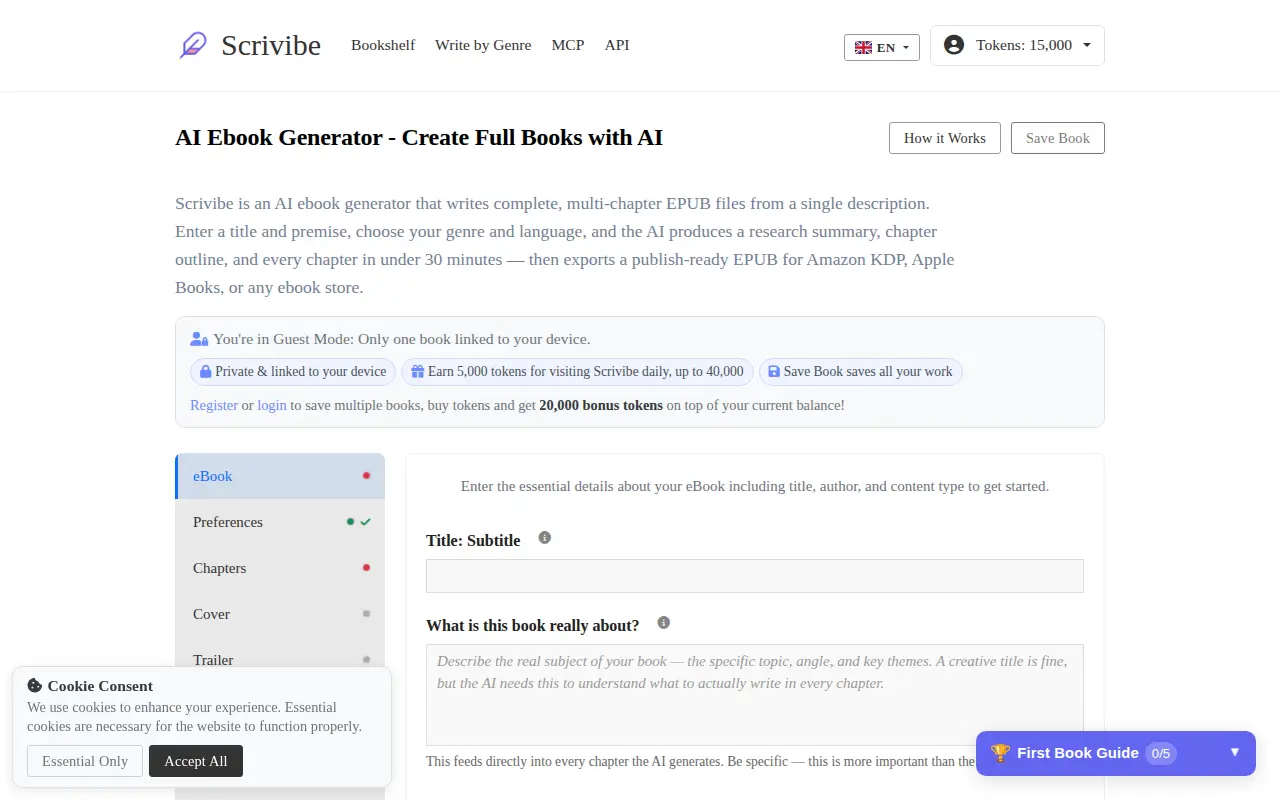Viewport: 1280px width, 800px height.
Task: Open Write by Genre in navigation
Action: click(483, 45)
